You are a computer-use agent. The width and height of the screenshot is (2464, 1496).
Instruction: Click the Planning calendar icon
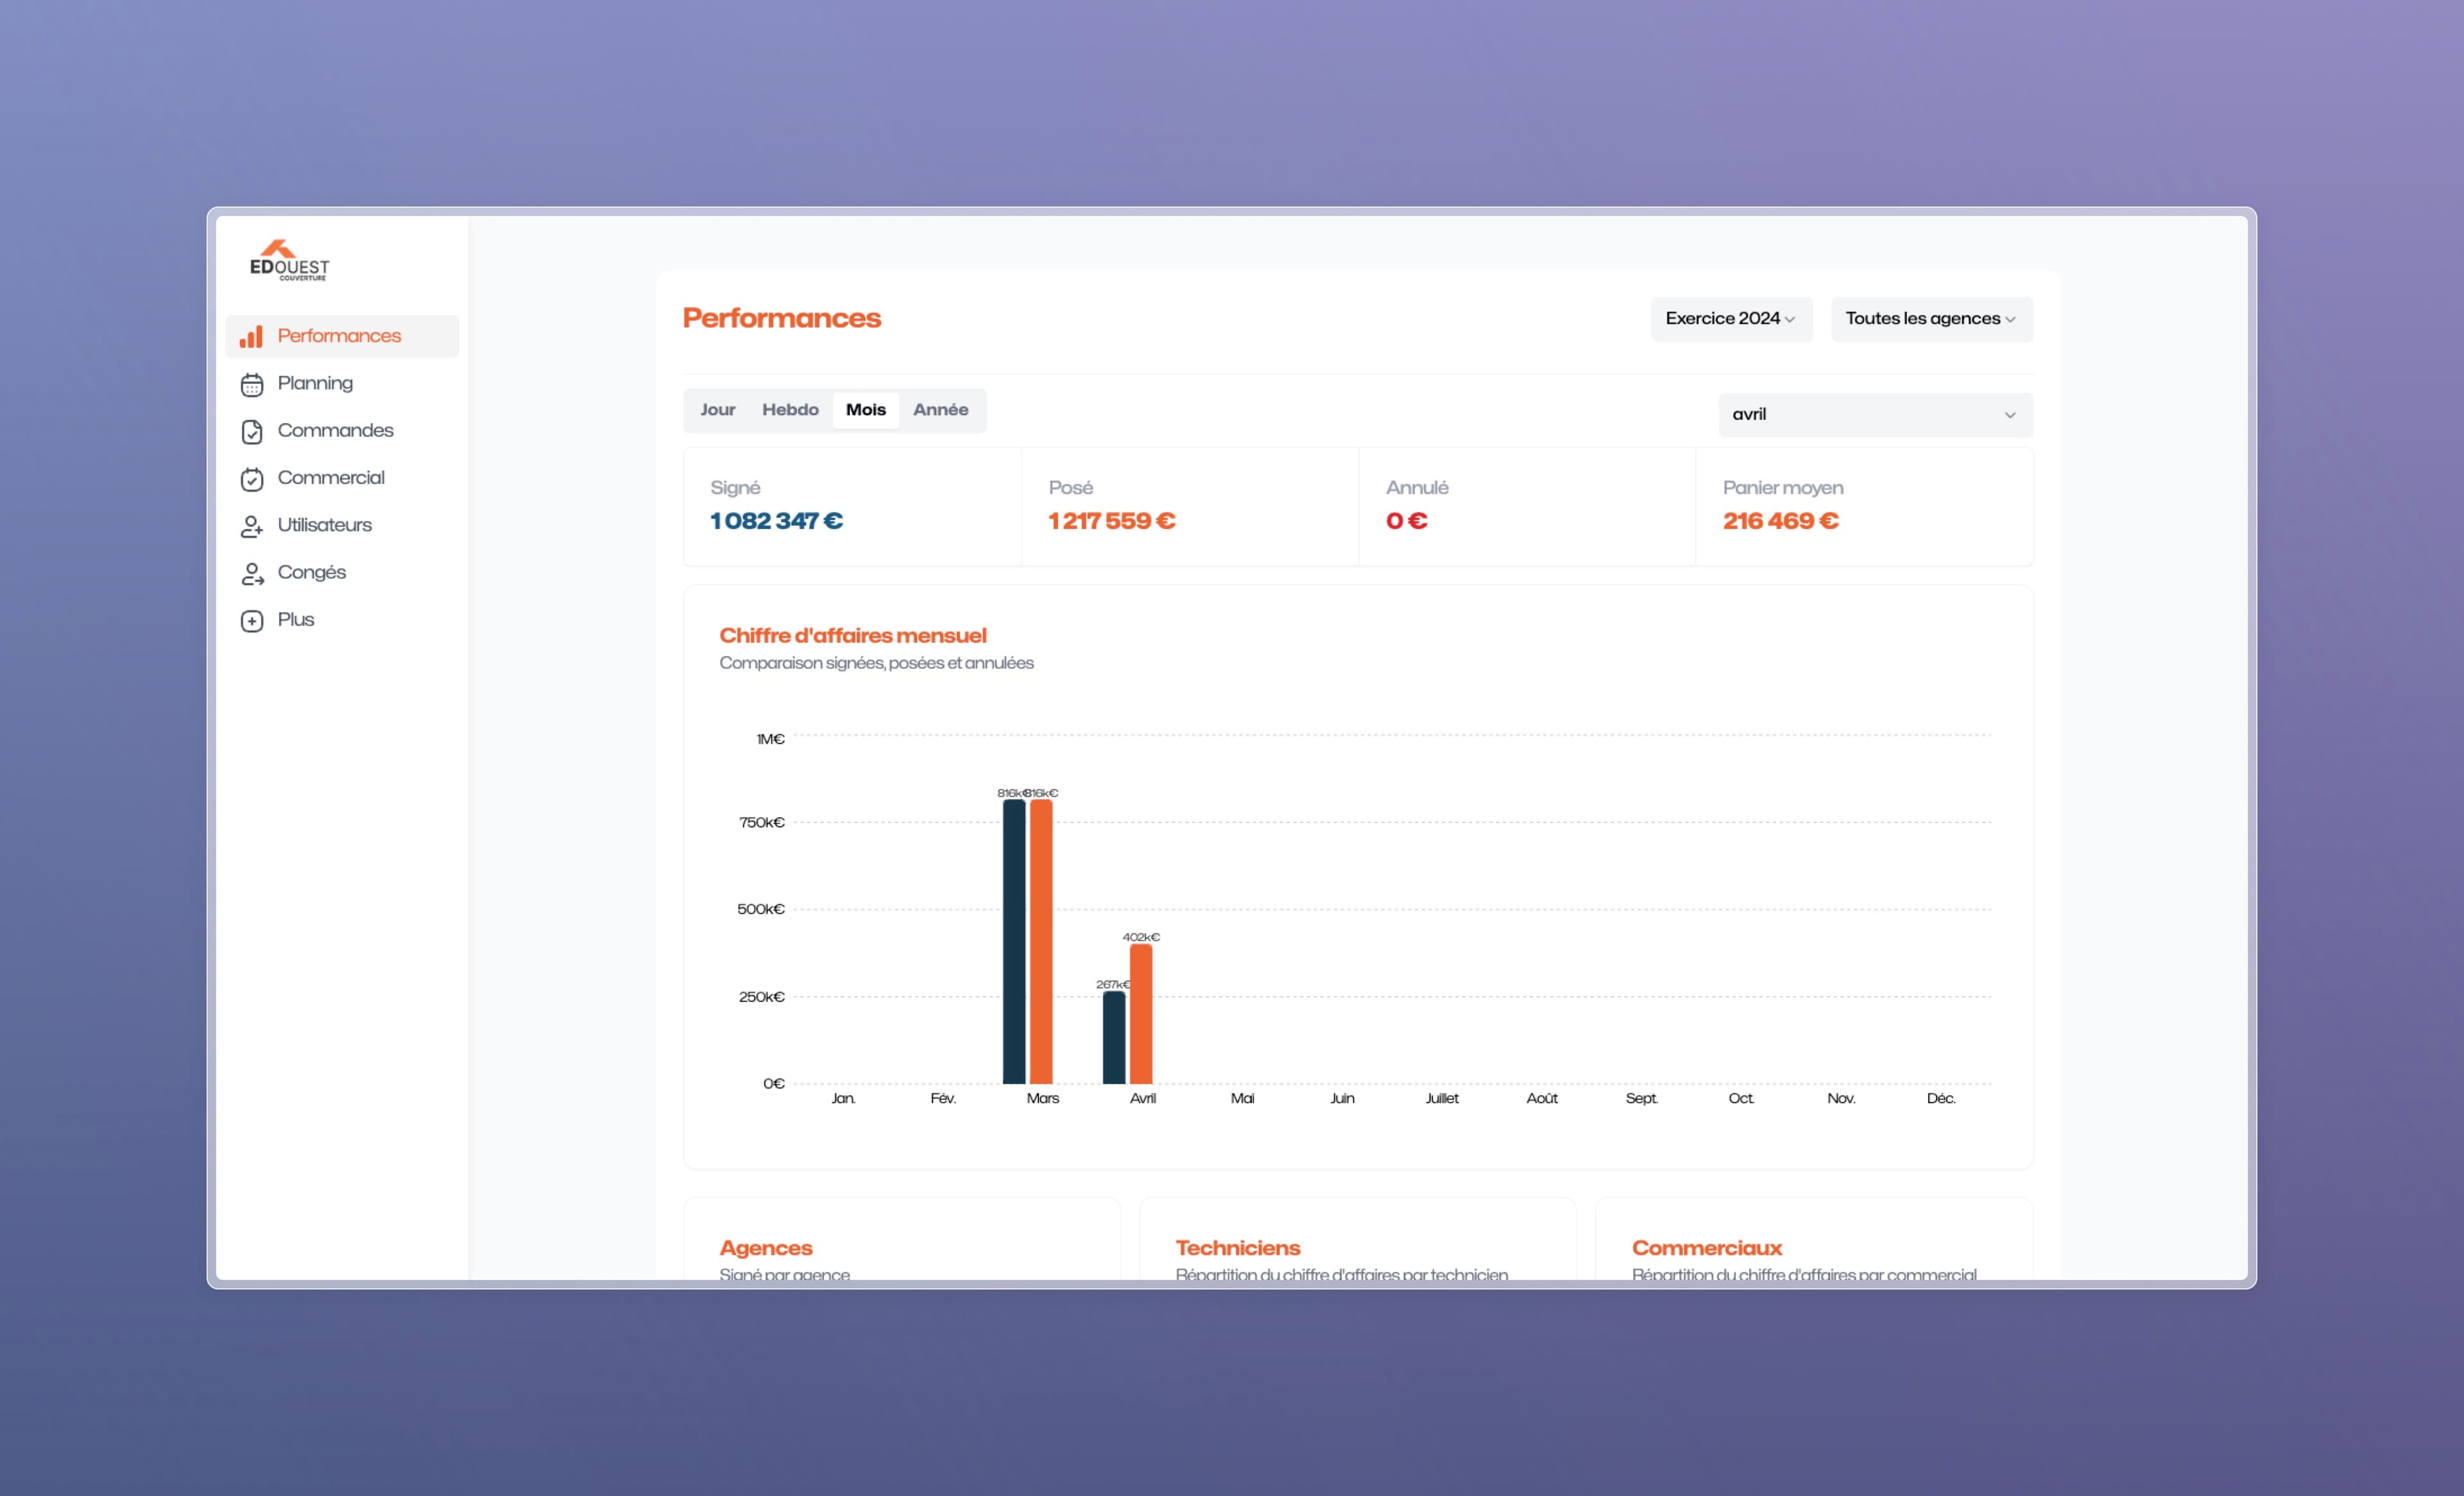[x=252, y=384]
